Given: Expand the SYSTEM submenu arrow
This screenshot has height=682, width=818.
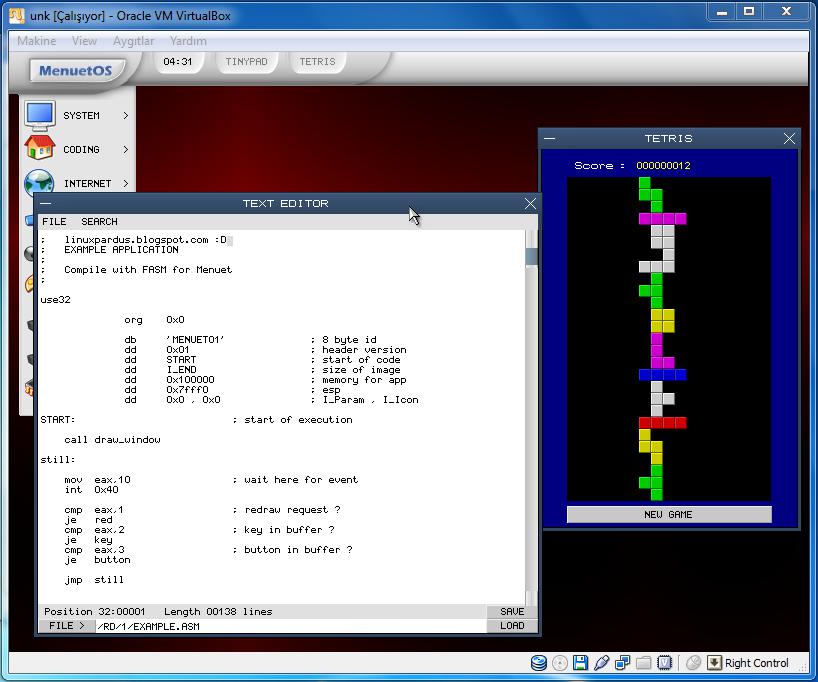Looking at the screenshot, I should [x=126, y=115].
